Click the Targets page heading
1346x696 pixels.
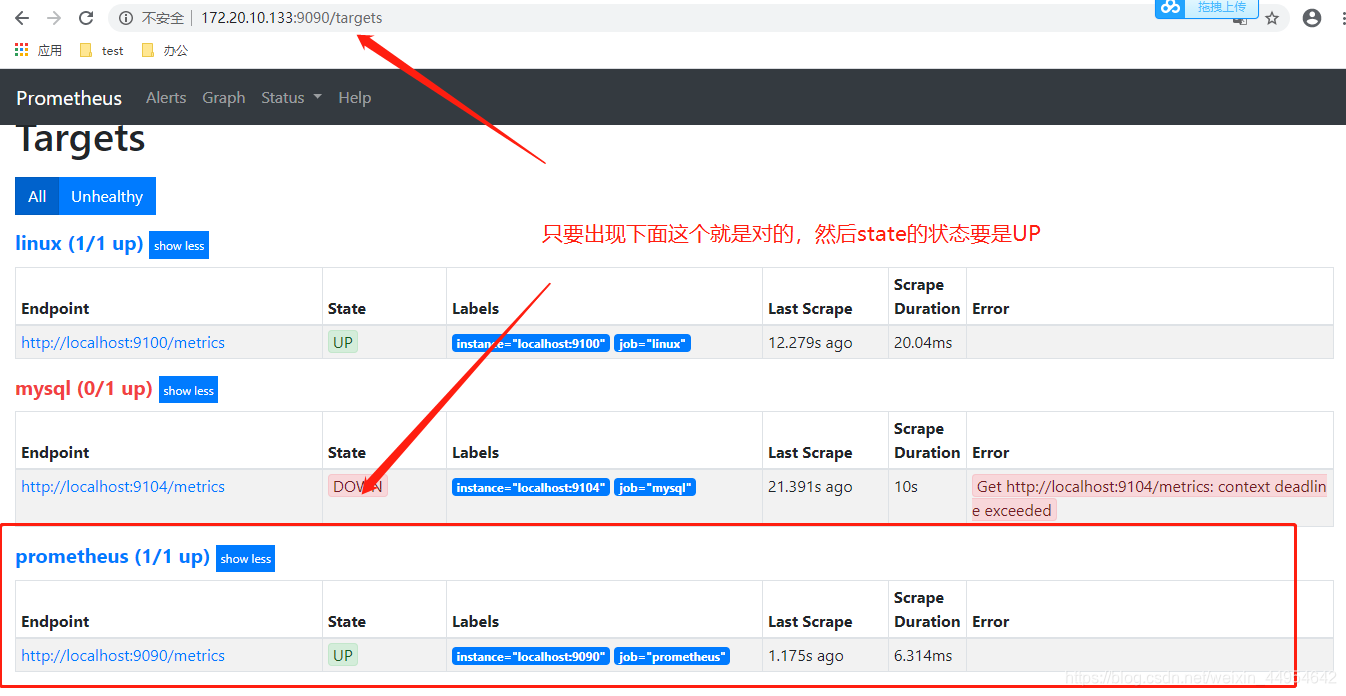point(81,140)
